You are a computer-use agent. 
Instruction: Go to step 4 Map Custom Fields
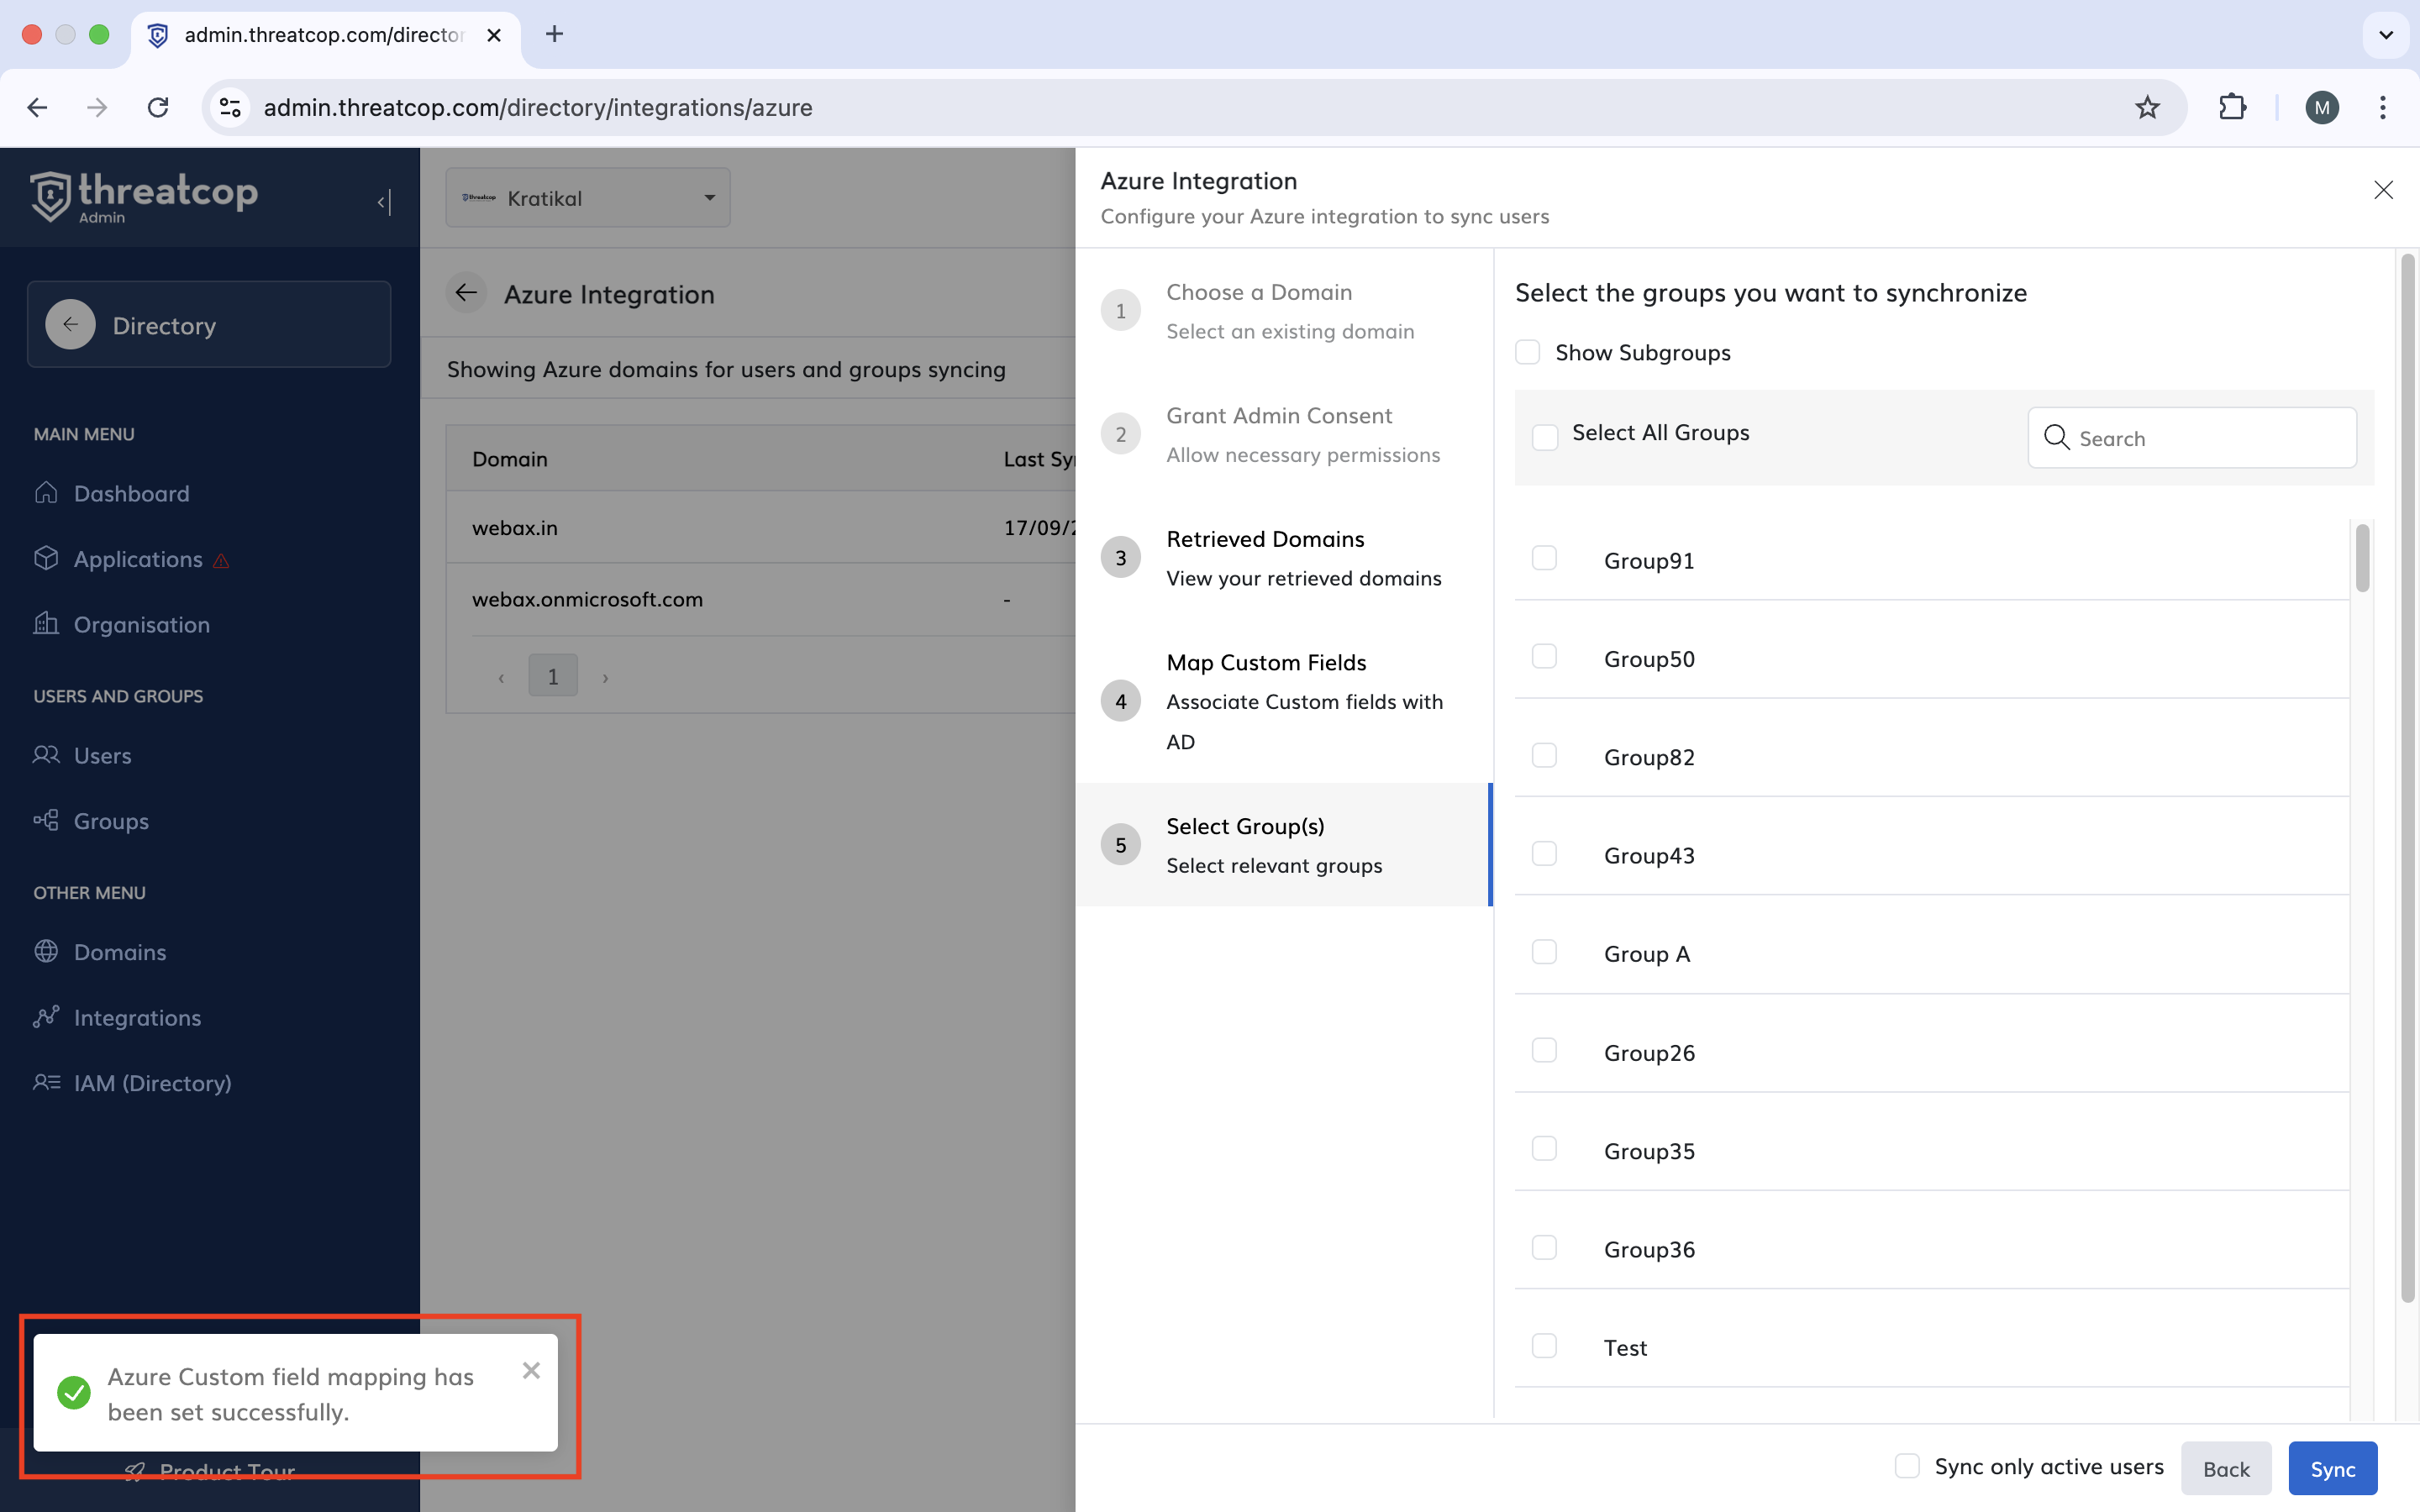tap(1266, 663)
